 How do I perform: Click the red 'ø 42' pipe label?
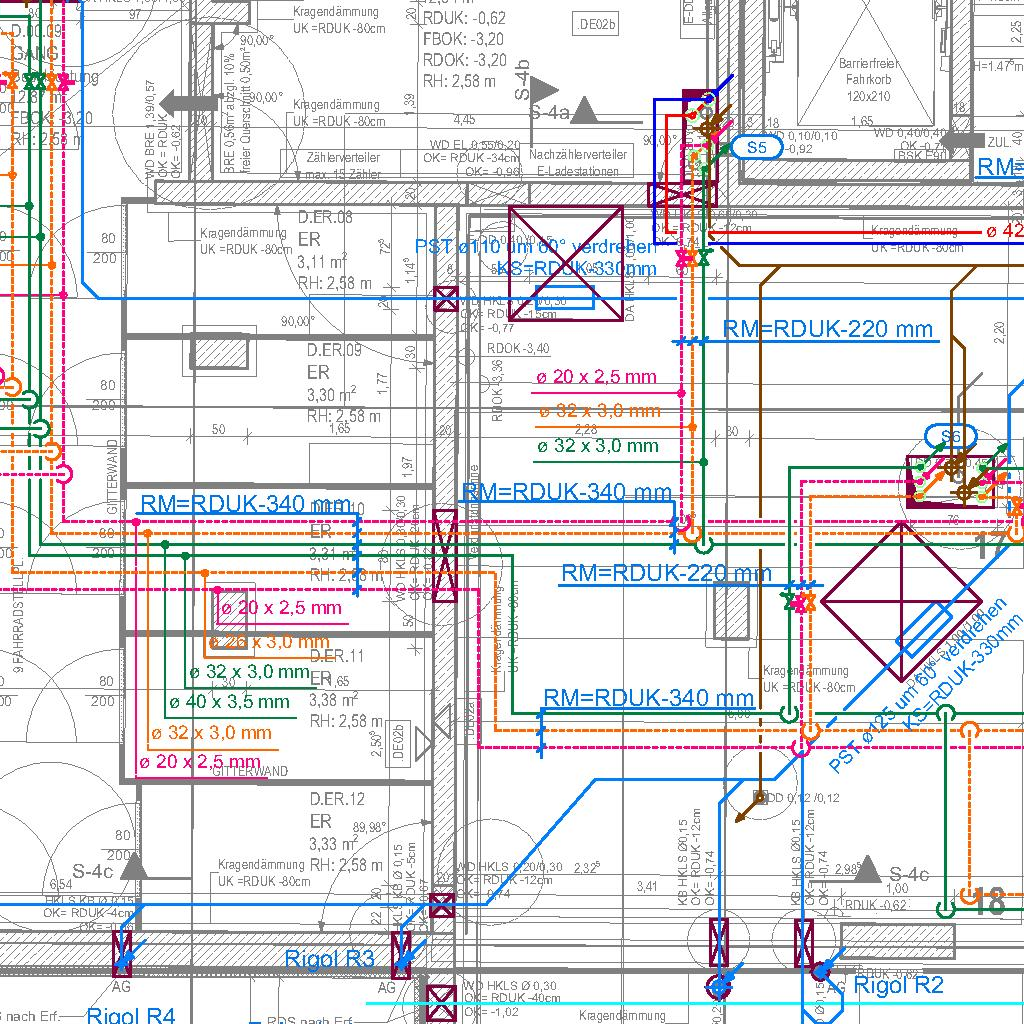[x=1004, y=231]
